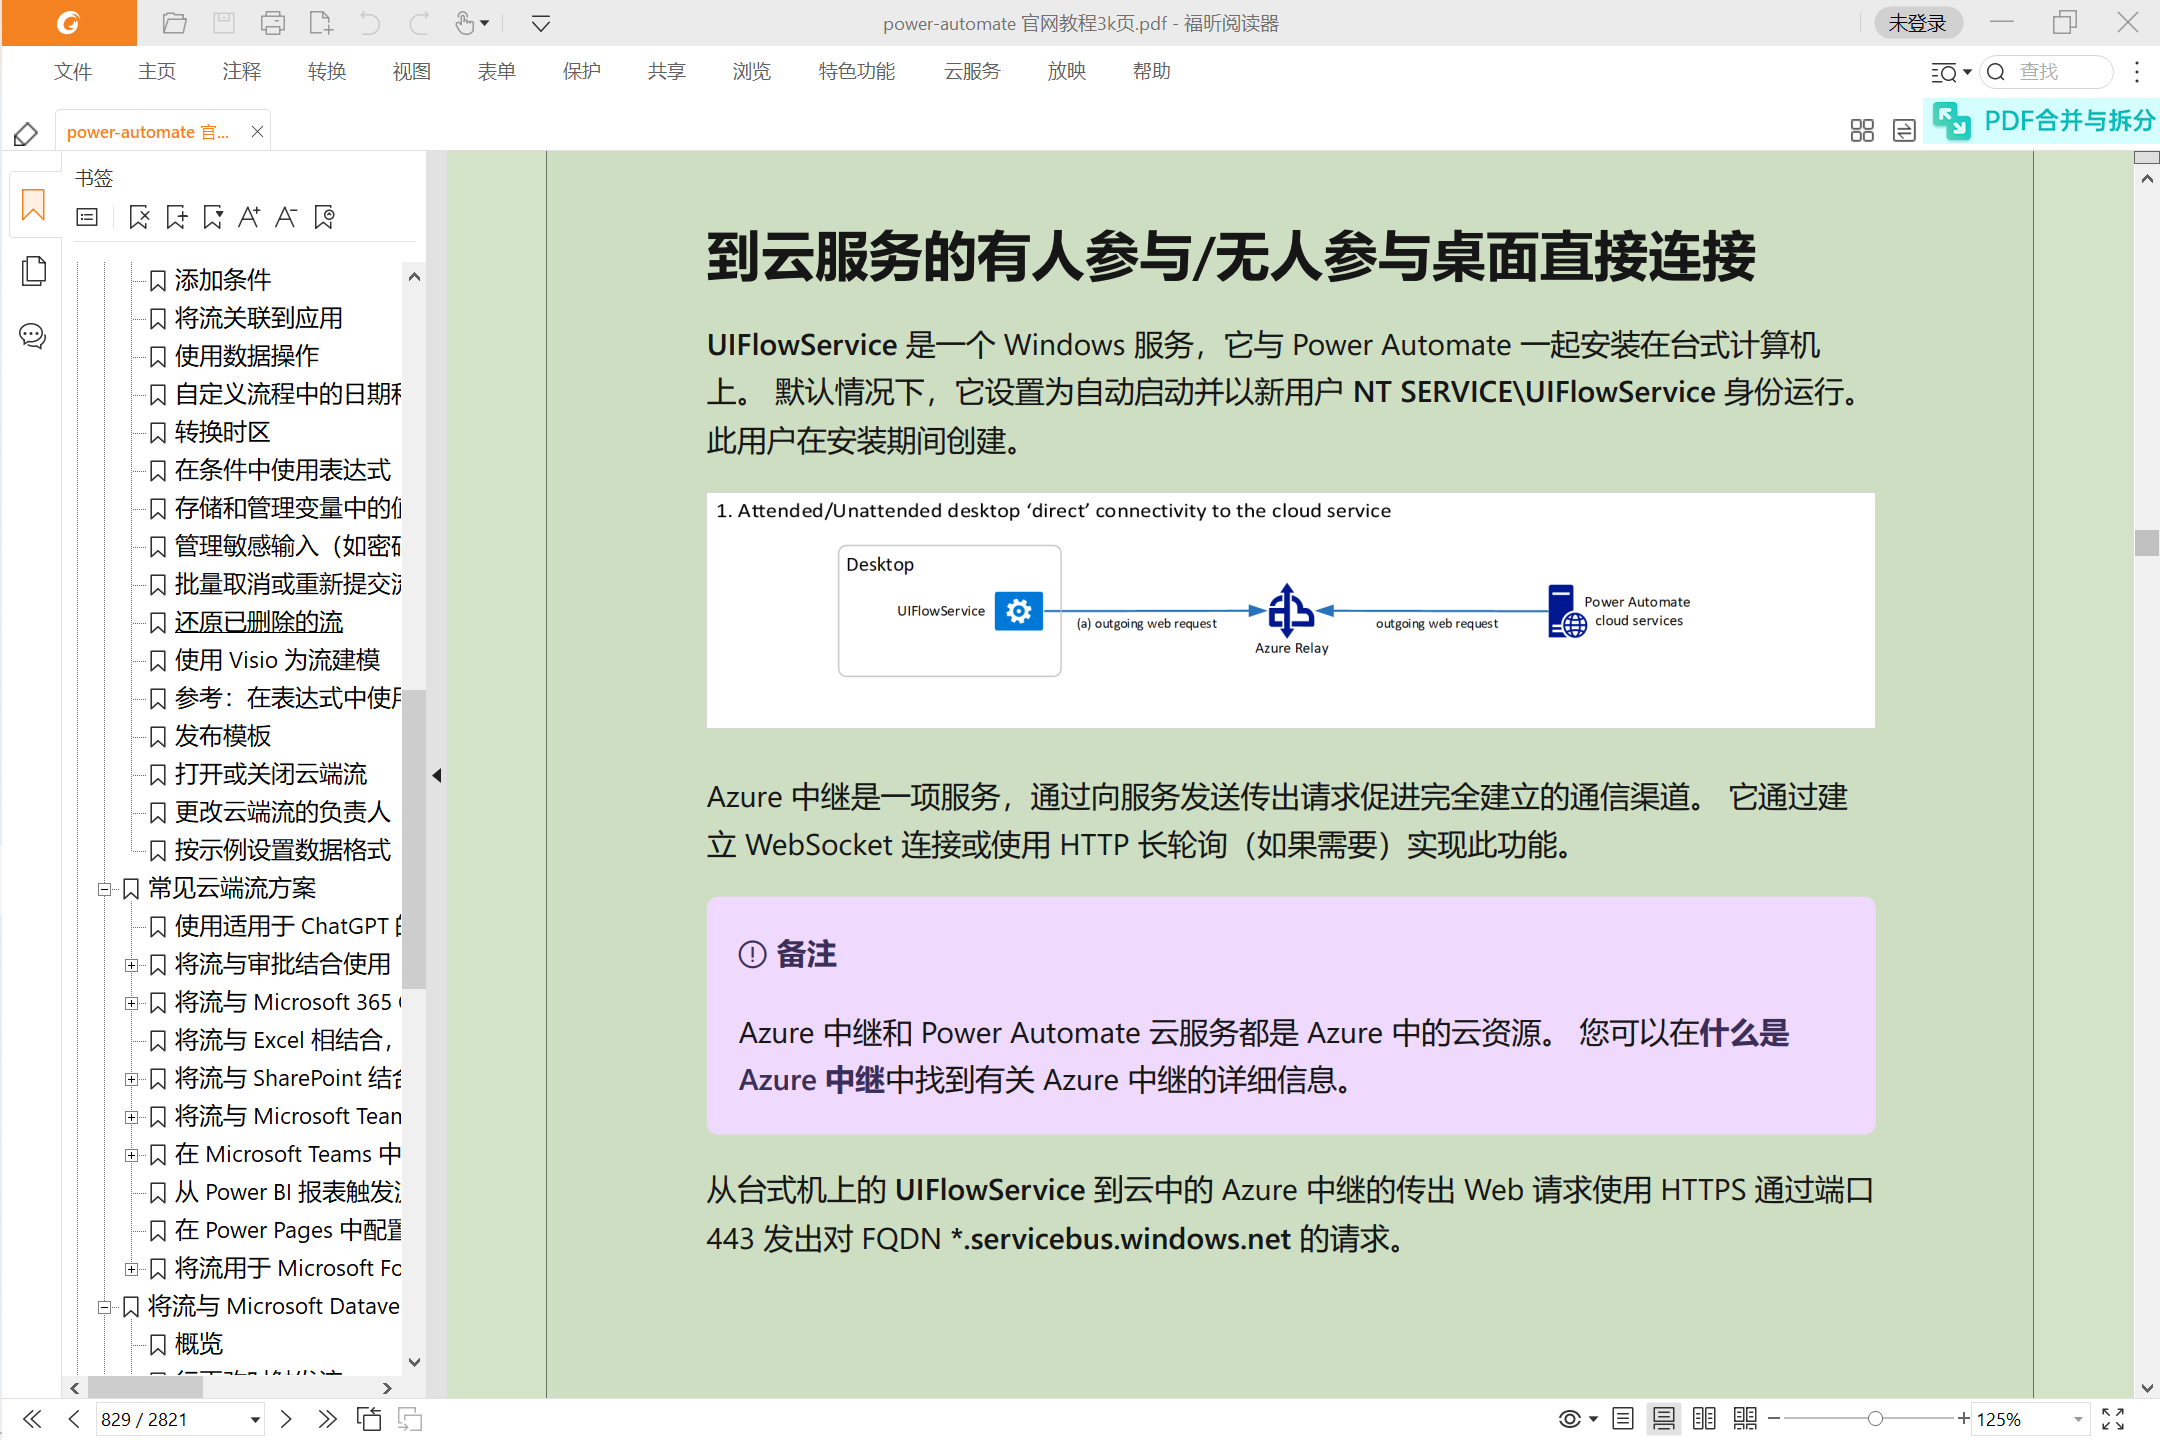Image resolution: width=2160 pixels, height=1440 pixels.
Task: Jump to last page with double-right arrows
Action: point(327,1419)
